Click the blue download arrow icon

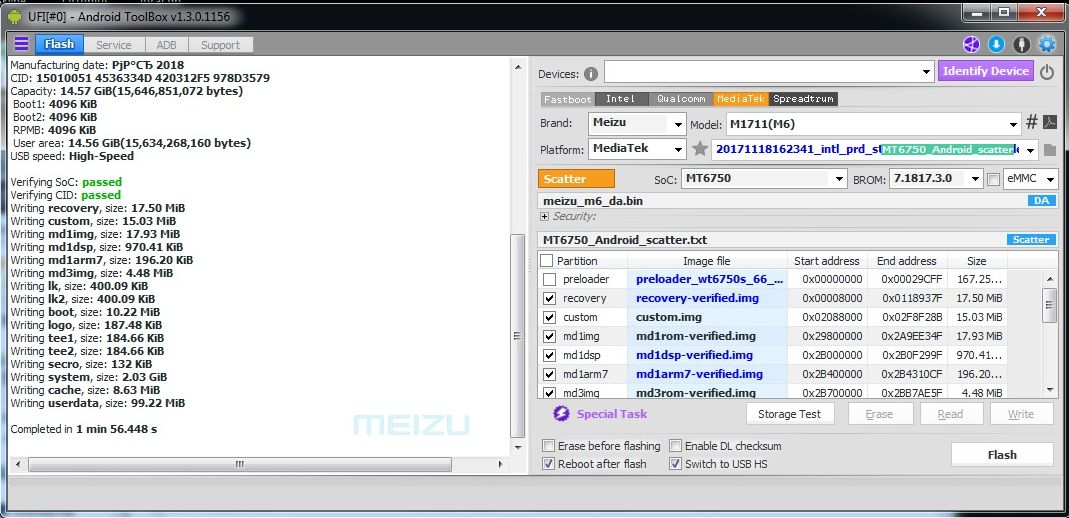(x=996, y=45)
